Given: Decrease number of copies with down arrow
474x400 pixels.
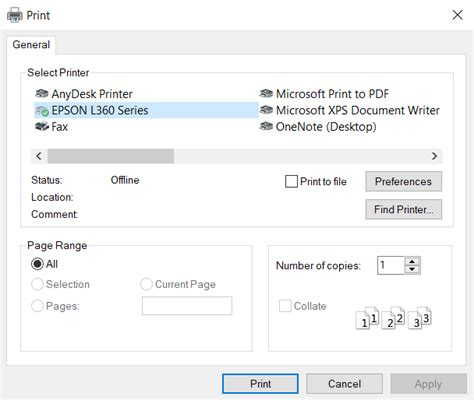Looking at the screenshot, I should tap(412, 269).
